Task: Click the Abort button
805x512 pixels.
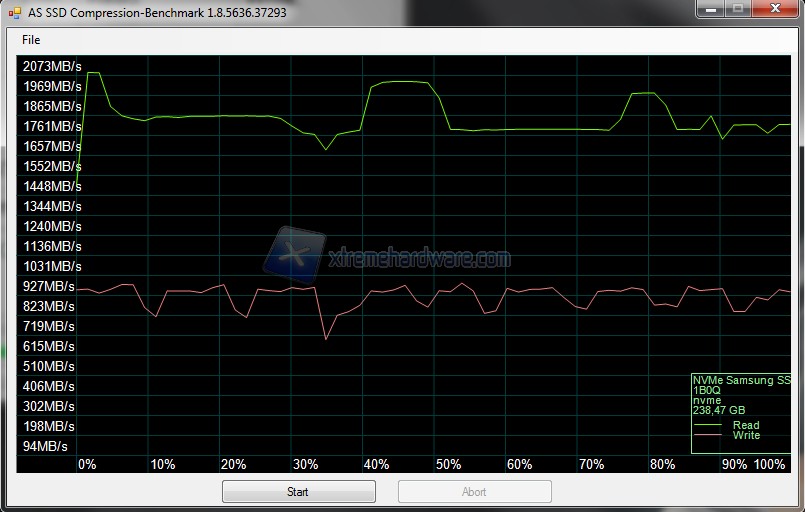Action: click(474, 492)
